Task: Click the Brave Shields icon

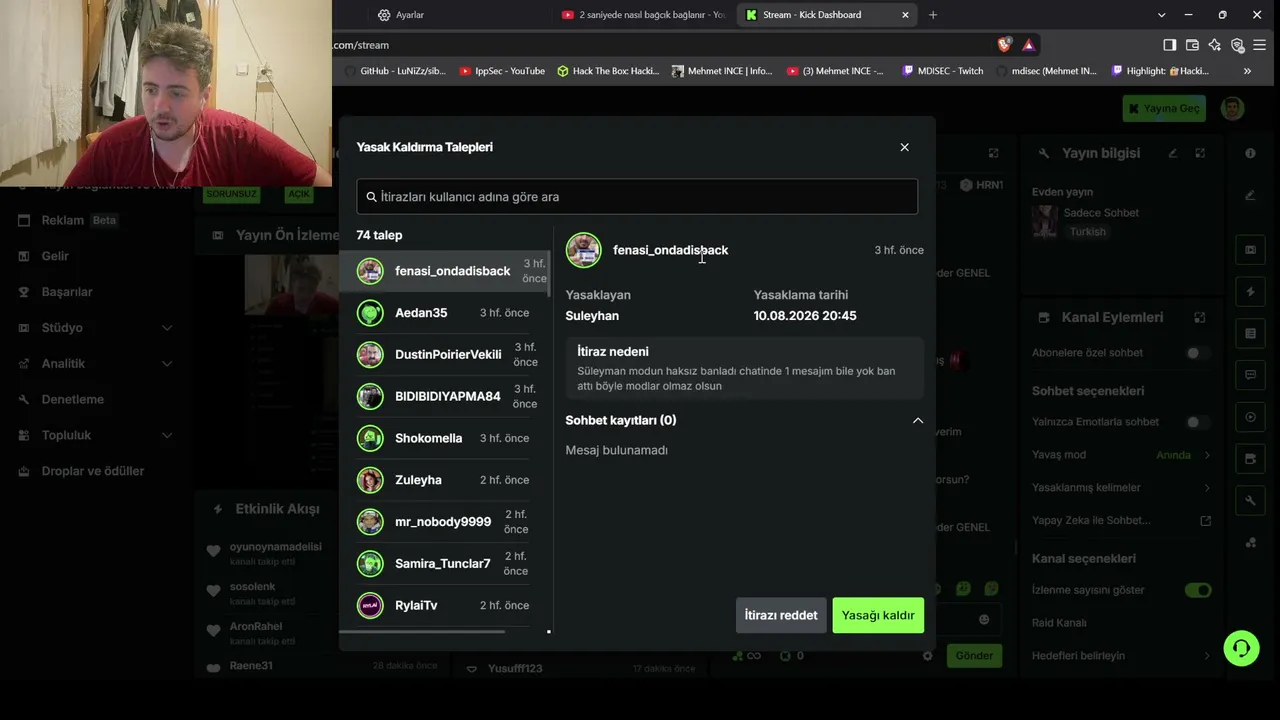Action: [1005, 45]
